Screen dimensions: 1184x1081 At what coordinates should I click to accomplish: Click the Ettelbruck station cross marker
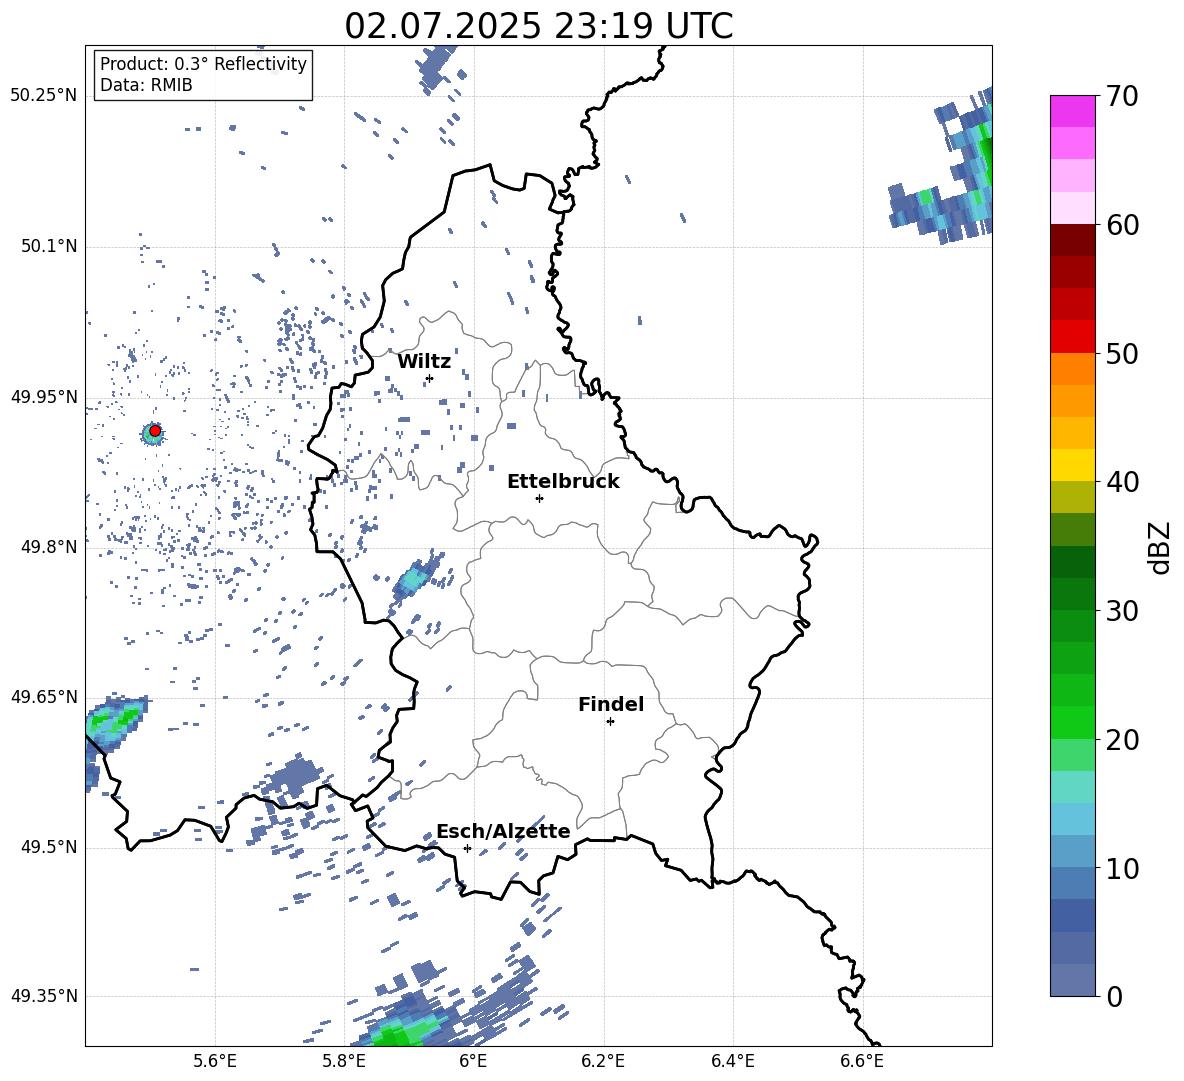coord(539,498)
